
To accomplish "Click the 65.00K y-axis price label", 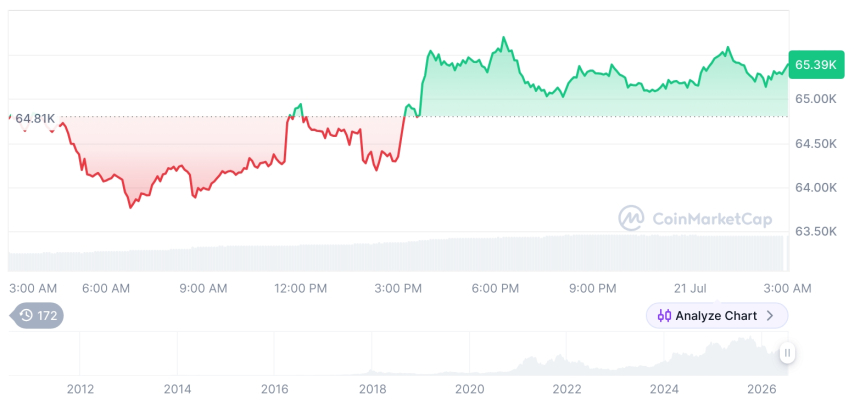I will click(x=816, y=99).
